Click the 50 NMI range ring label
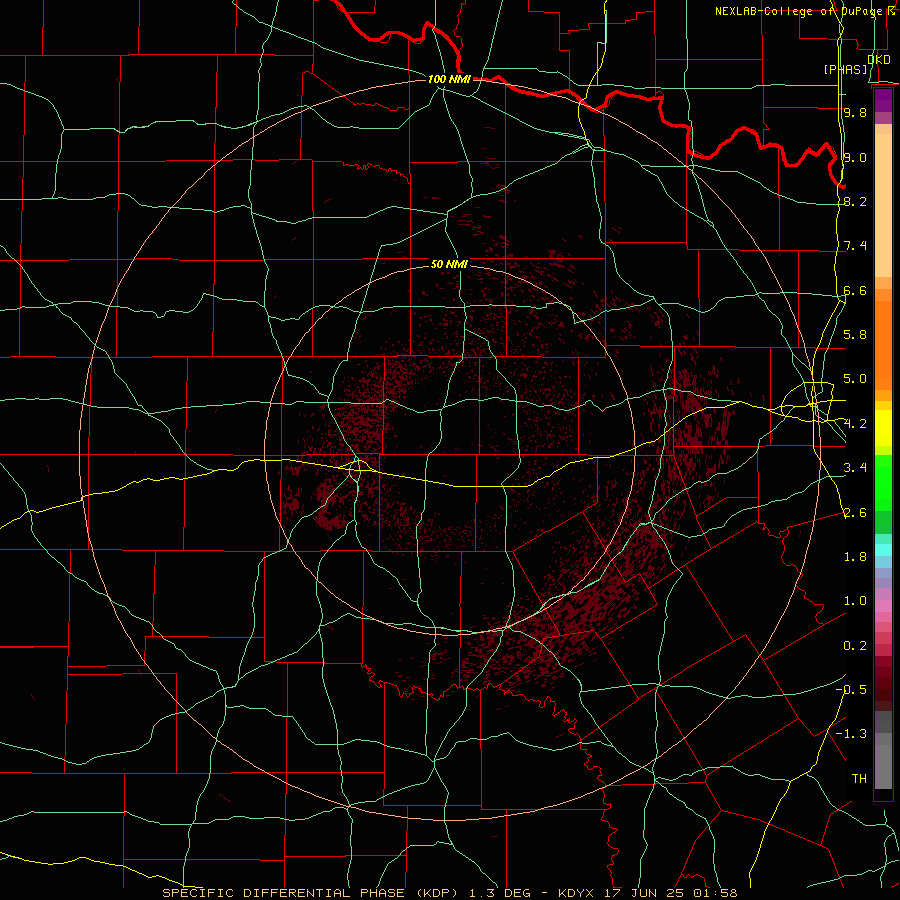Image resolution: width=900 pixels, height=900 pixels. coord(449,264)
